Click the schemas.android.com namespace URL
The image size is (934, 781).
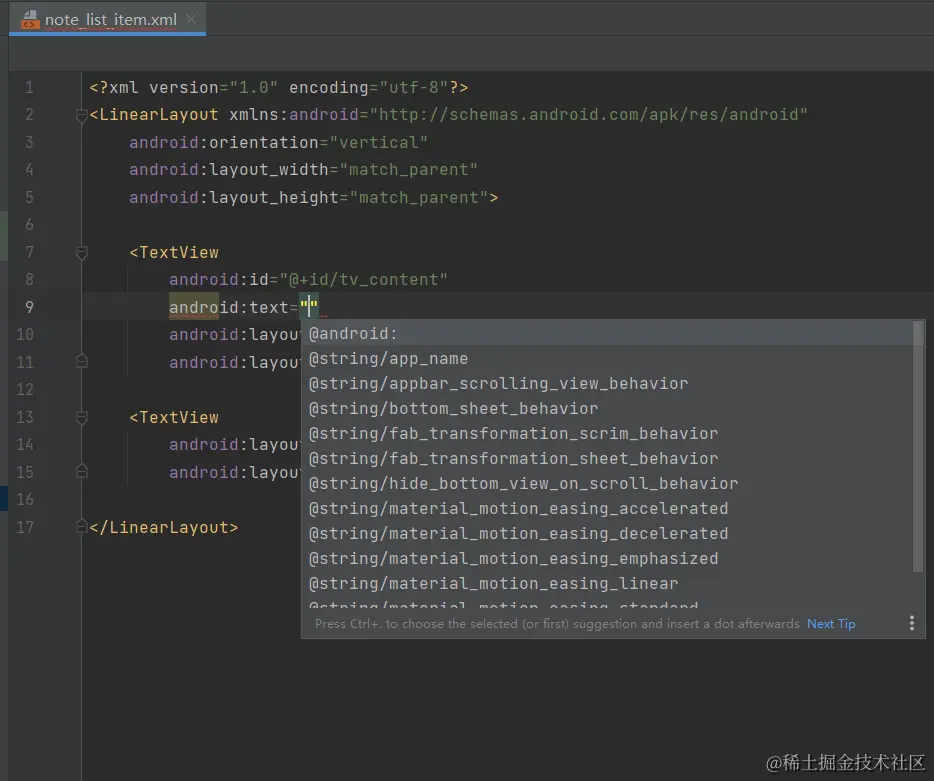click(x=589, y=114)
